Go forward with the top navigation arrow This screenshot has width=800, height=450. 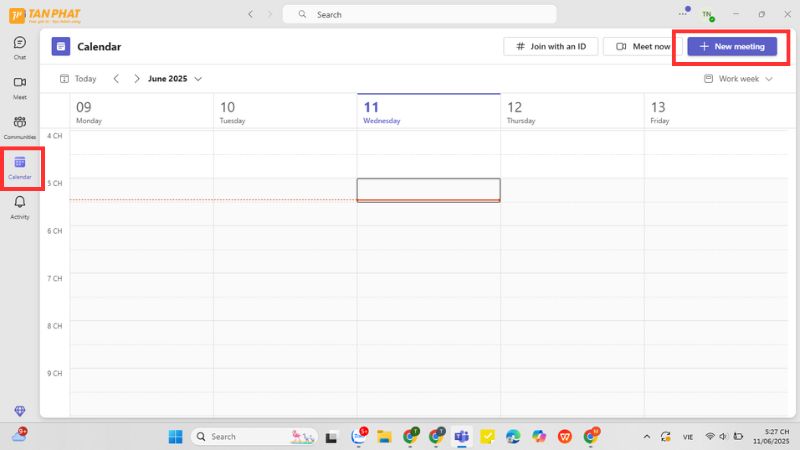point(270,14)
